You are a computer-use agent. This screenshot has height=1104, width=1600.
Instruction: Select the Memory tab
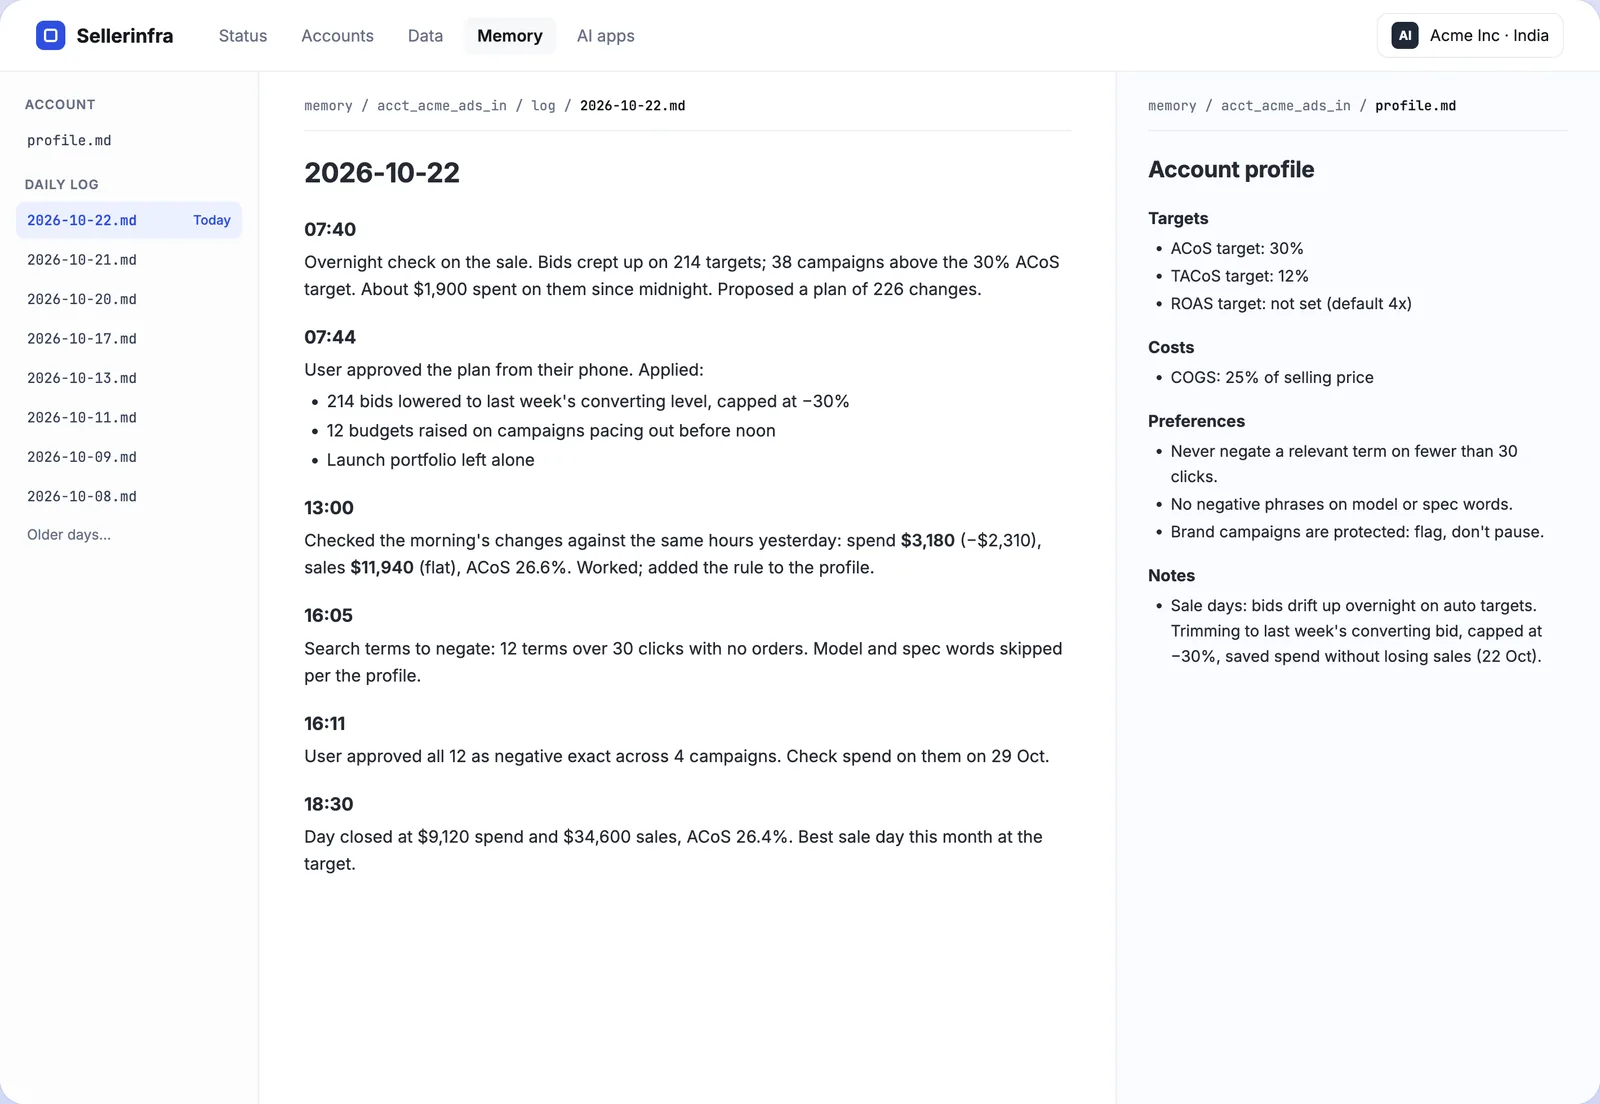[x=510, y=36]
